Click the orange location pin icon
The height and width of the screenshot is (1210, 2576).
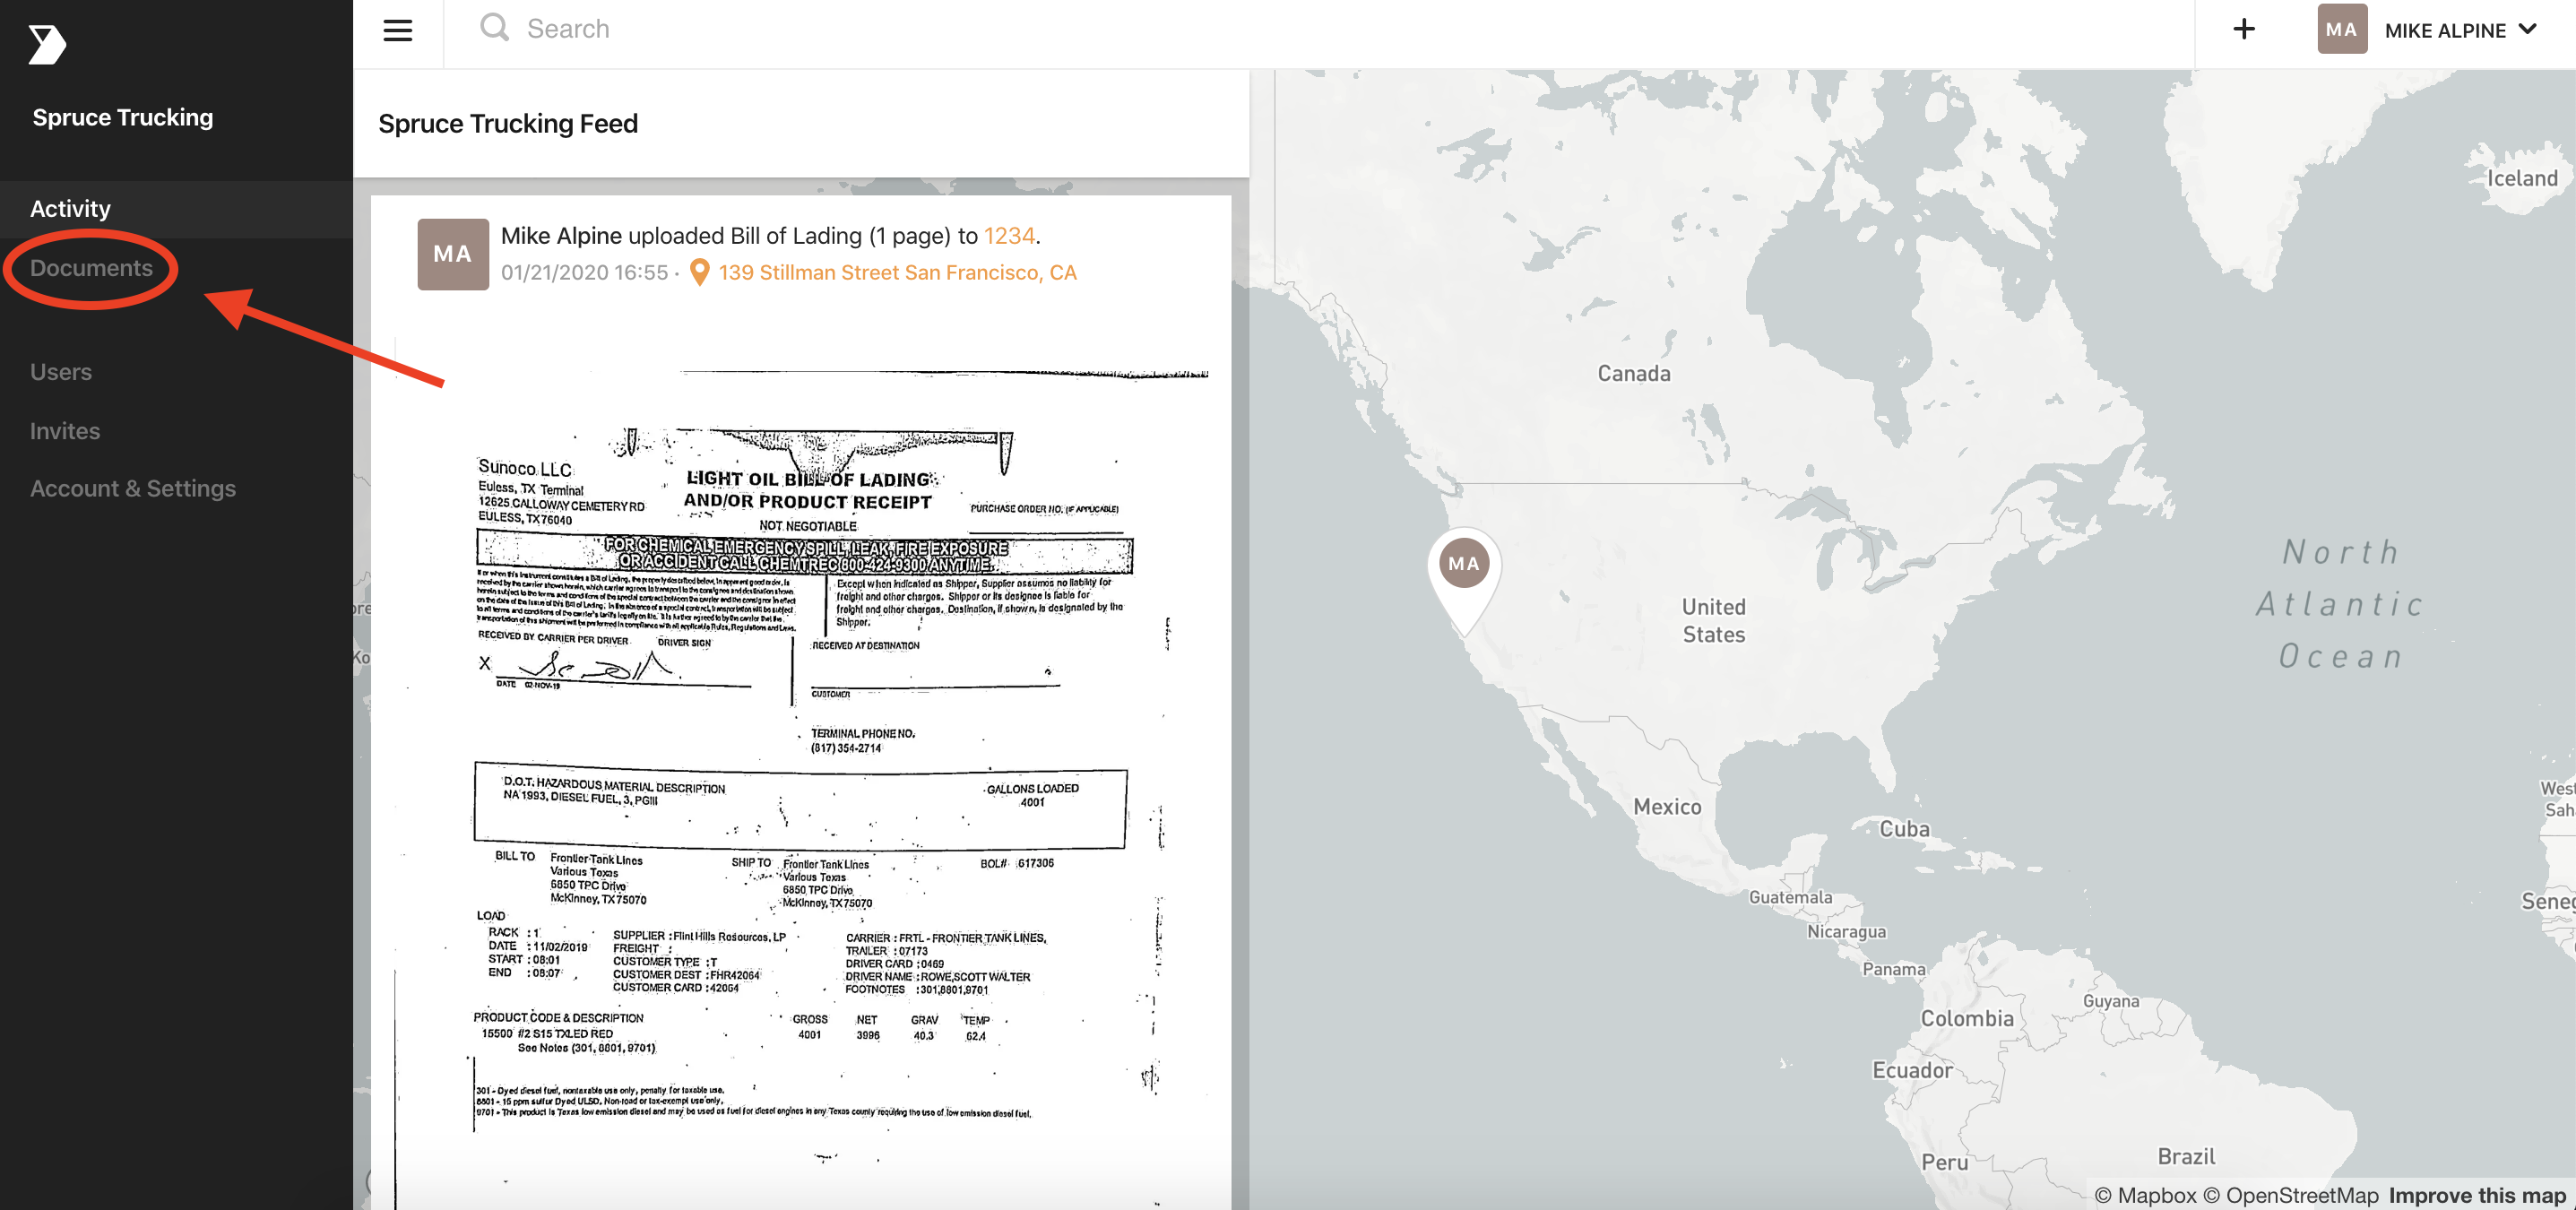(700, 272)
